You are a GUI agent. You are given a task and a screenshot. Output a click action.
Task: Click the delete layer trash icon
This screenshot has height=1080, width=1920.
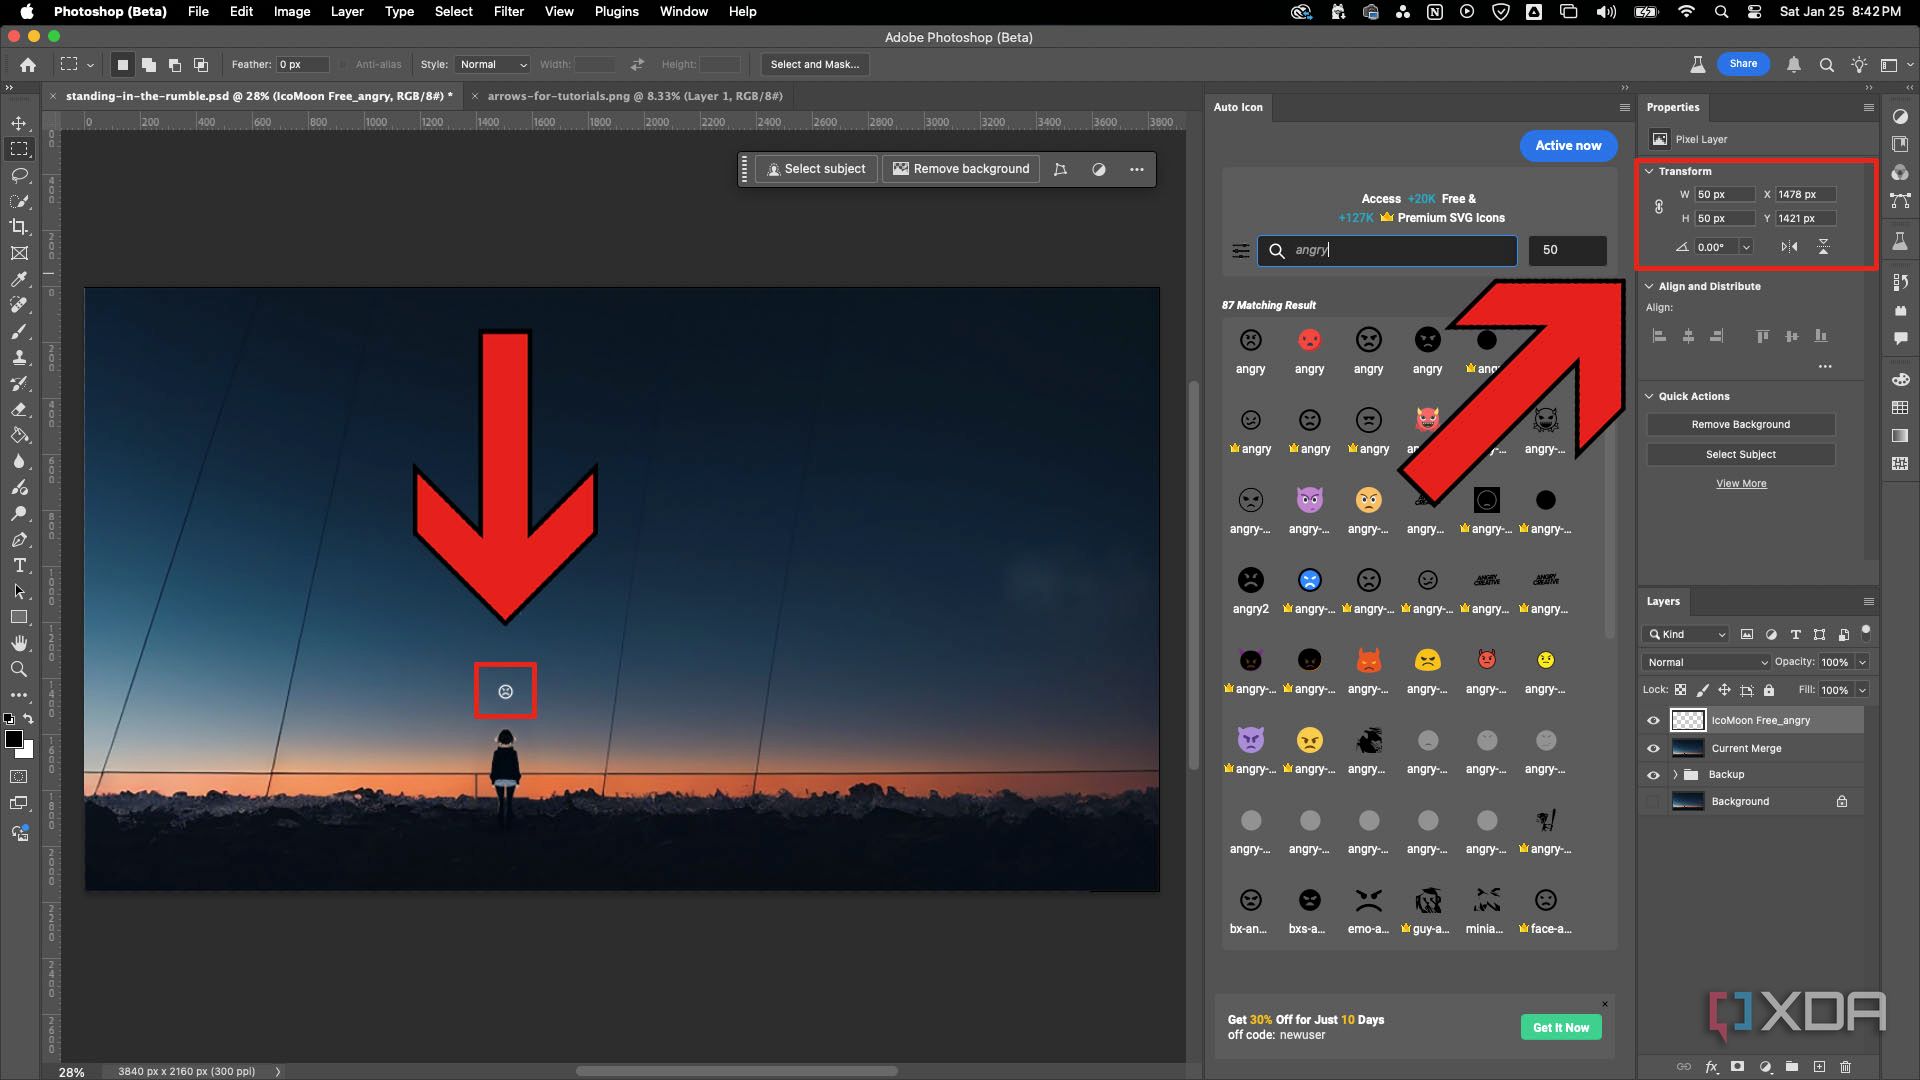(1846, 1067)
